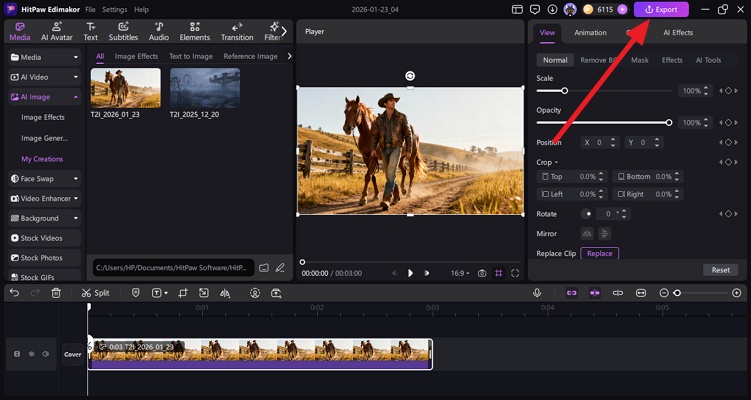This screenshot has height=400, width=751.
Task: Open the Settings menu
Action: 114,9
